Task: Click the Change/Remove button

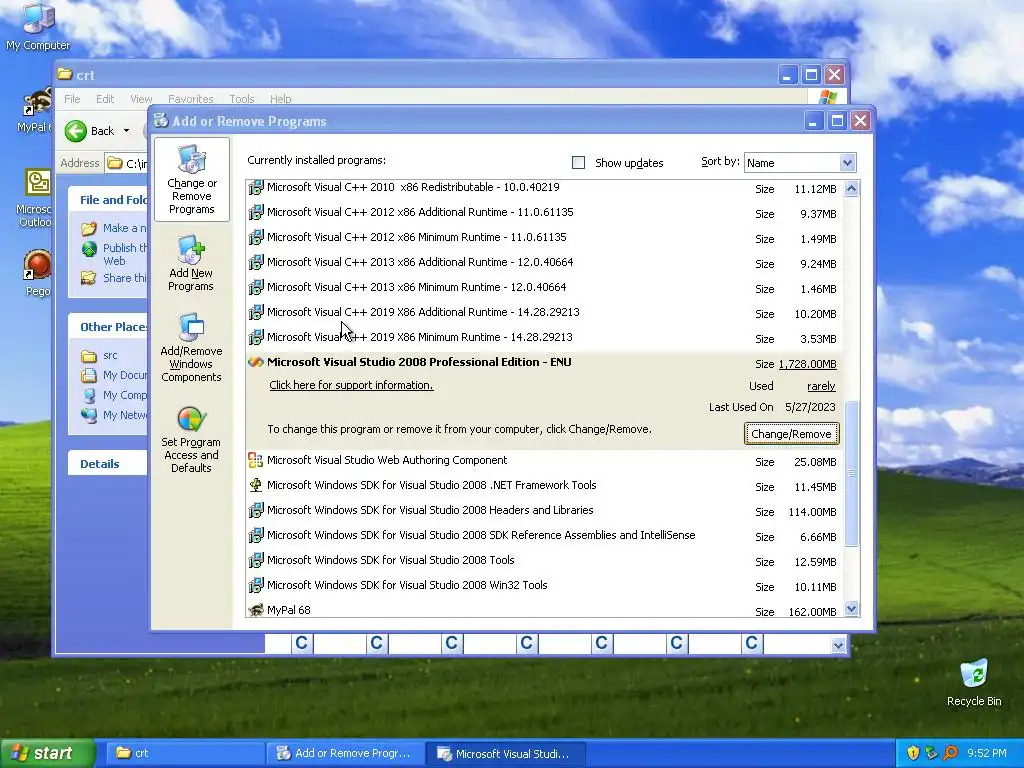Action: (x=792, y=434)
